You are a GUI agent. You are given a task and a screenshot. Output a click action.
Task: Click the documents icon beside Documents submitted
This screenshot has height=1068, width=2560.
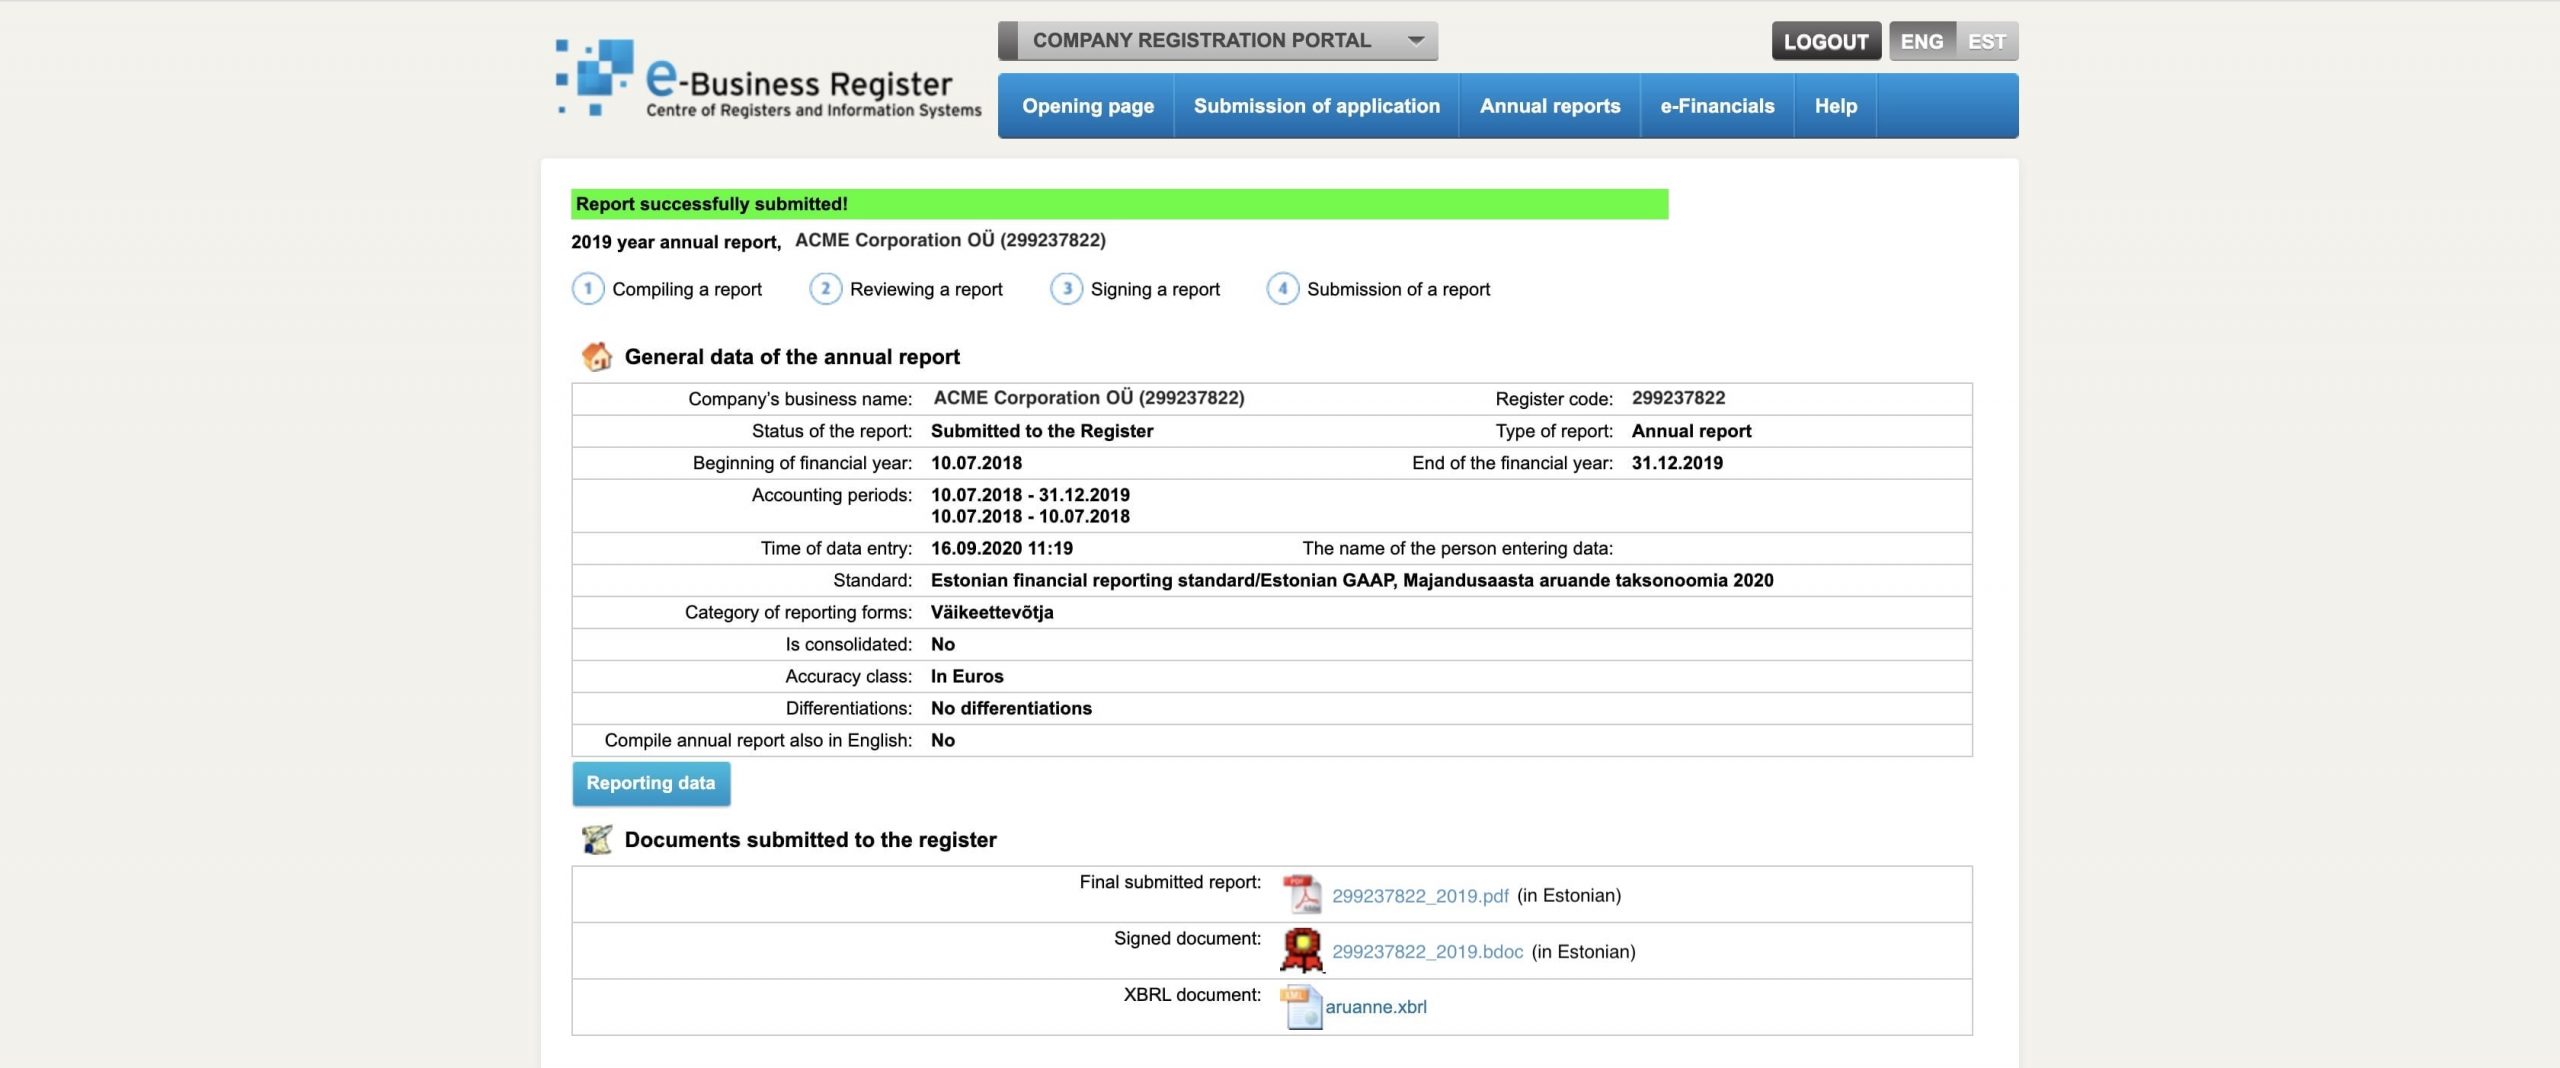tap(597, 839)
